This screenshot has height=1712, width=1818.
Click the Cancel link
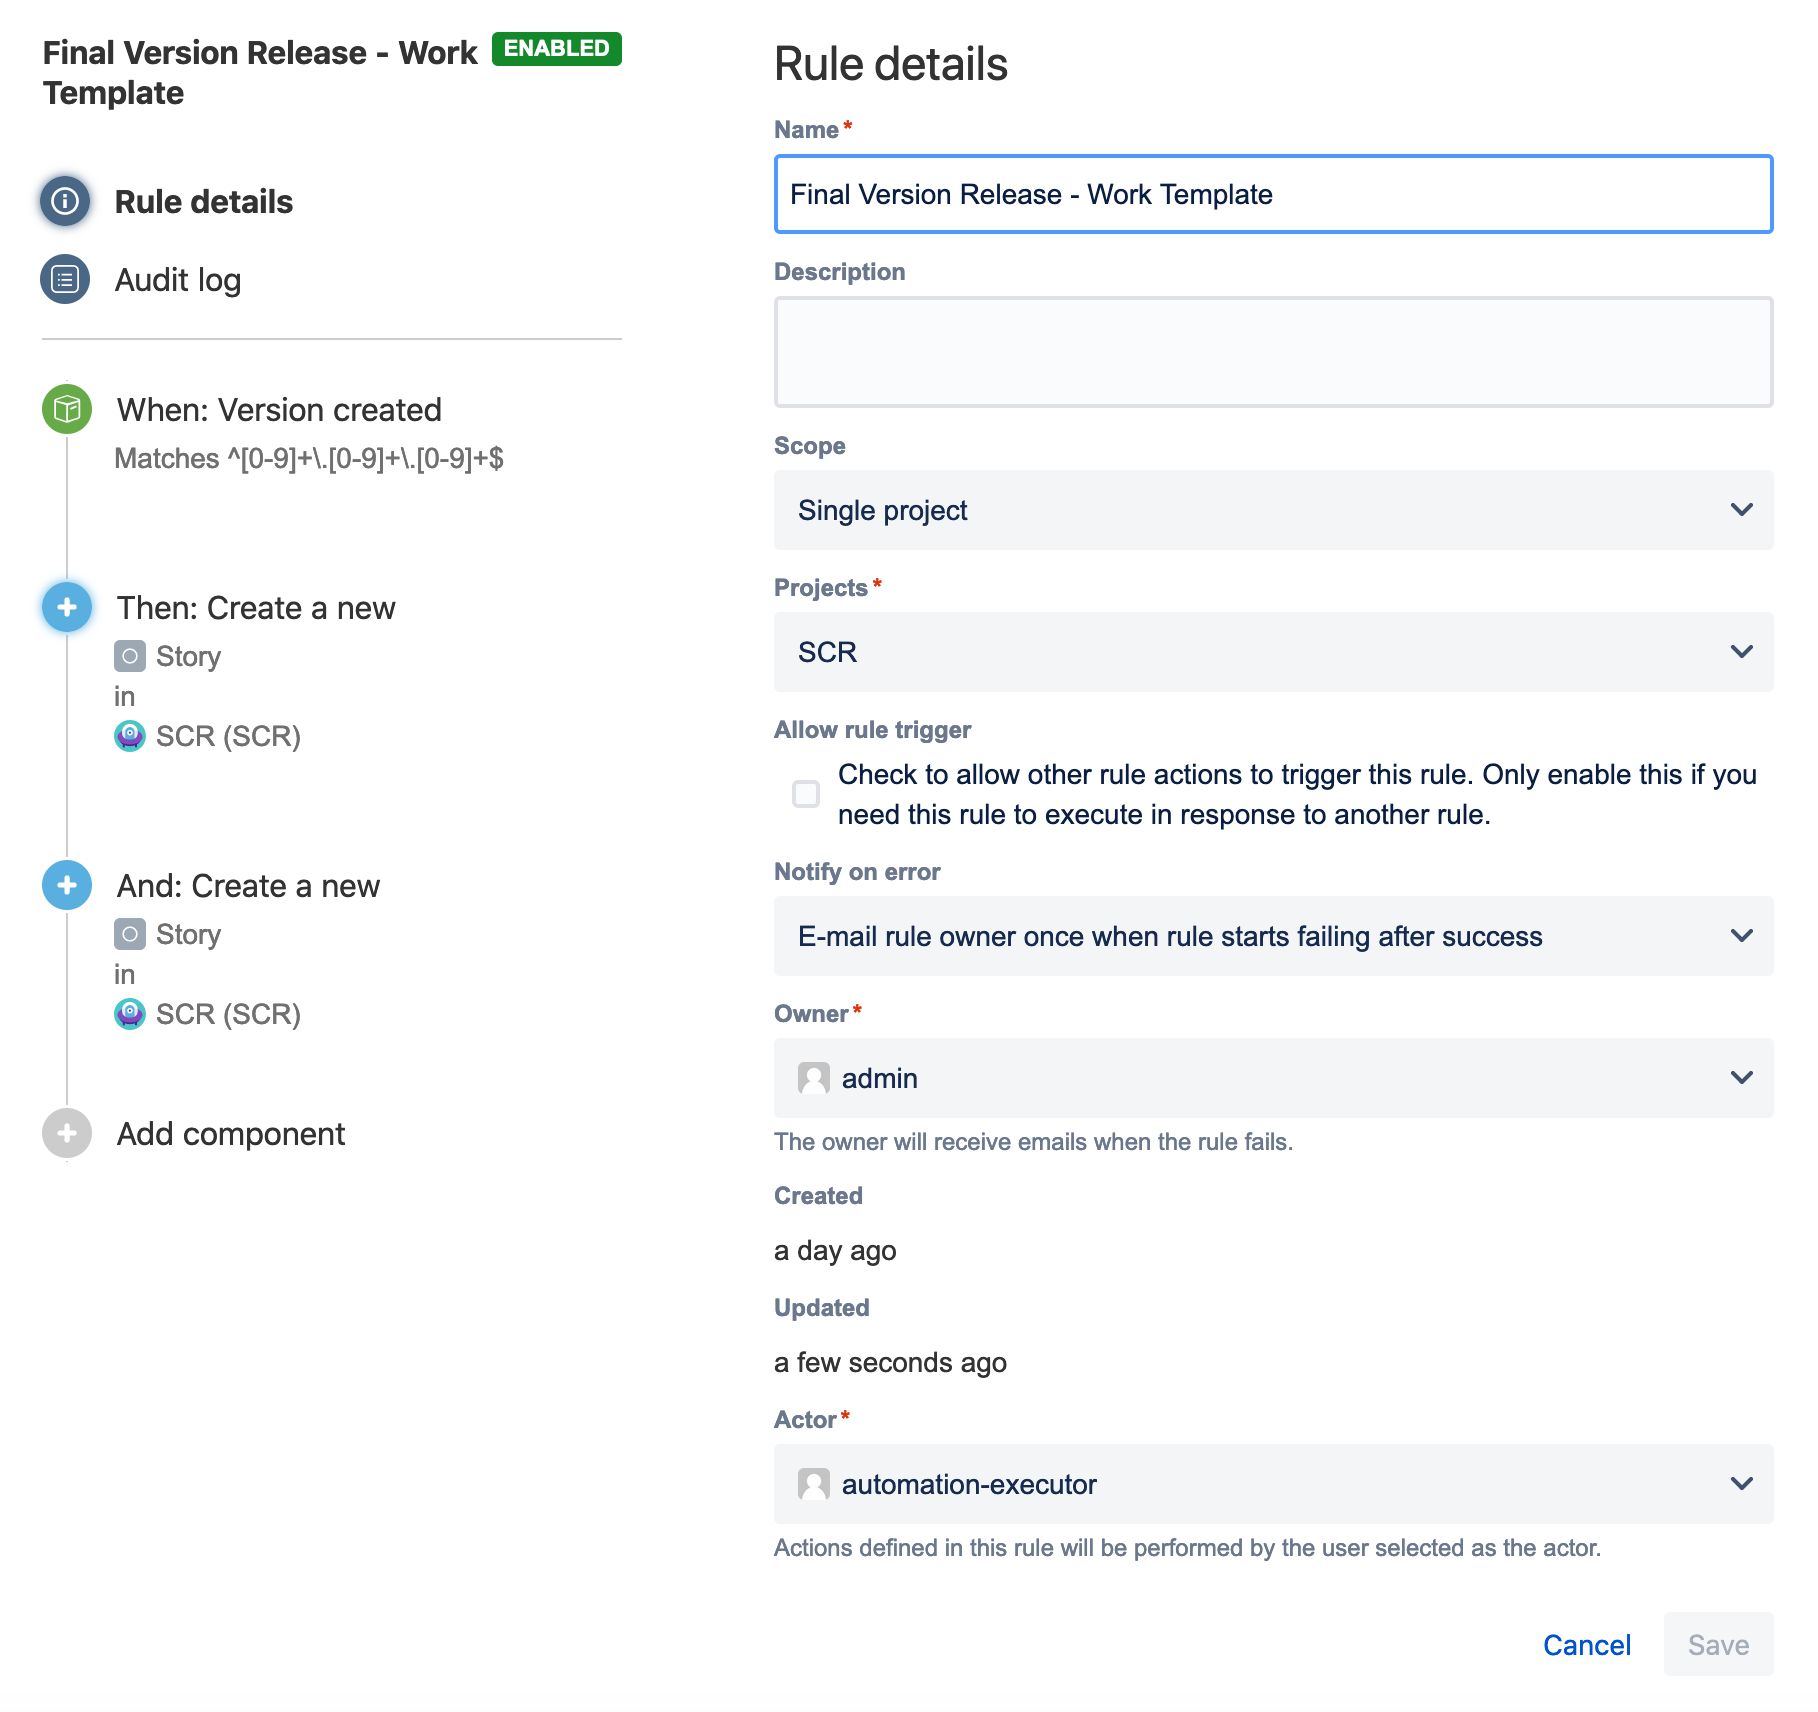1586,1645
